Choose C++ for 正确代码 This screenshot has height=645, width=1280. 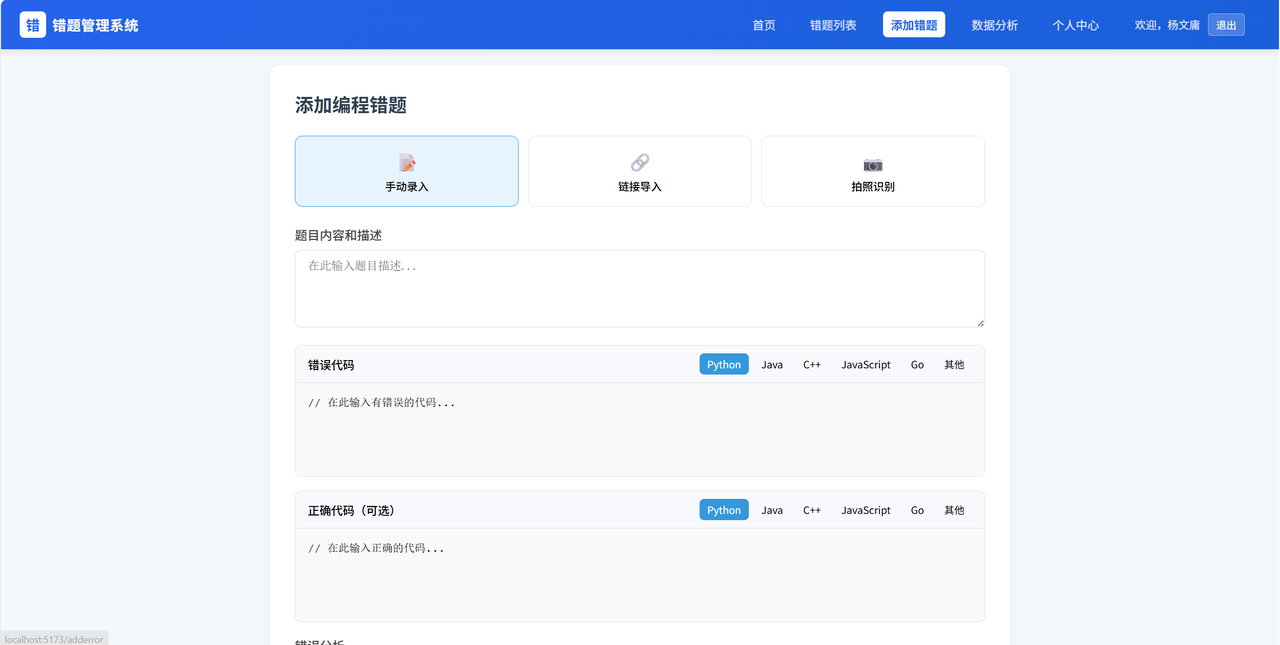click(x=812, y=510)
